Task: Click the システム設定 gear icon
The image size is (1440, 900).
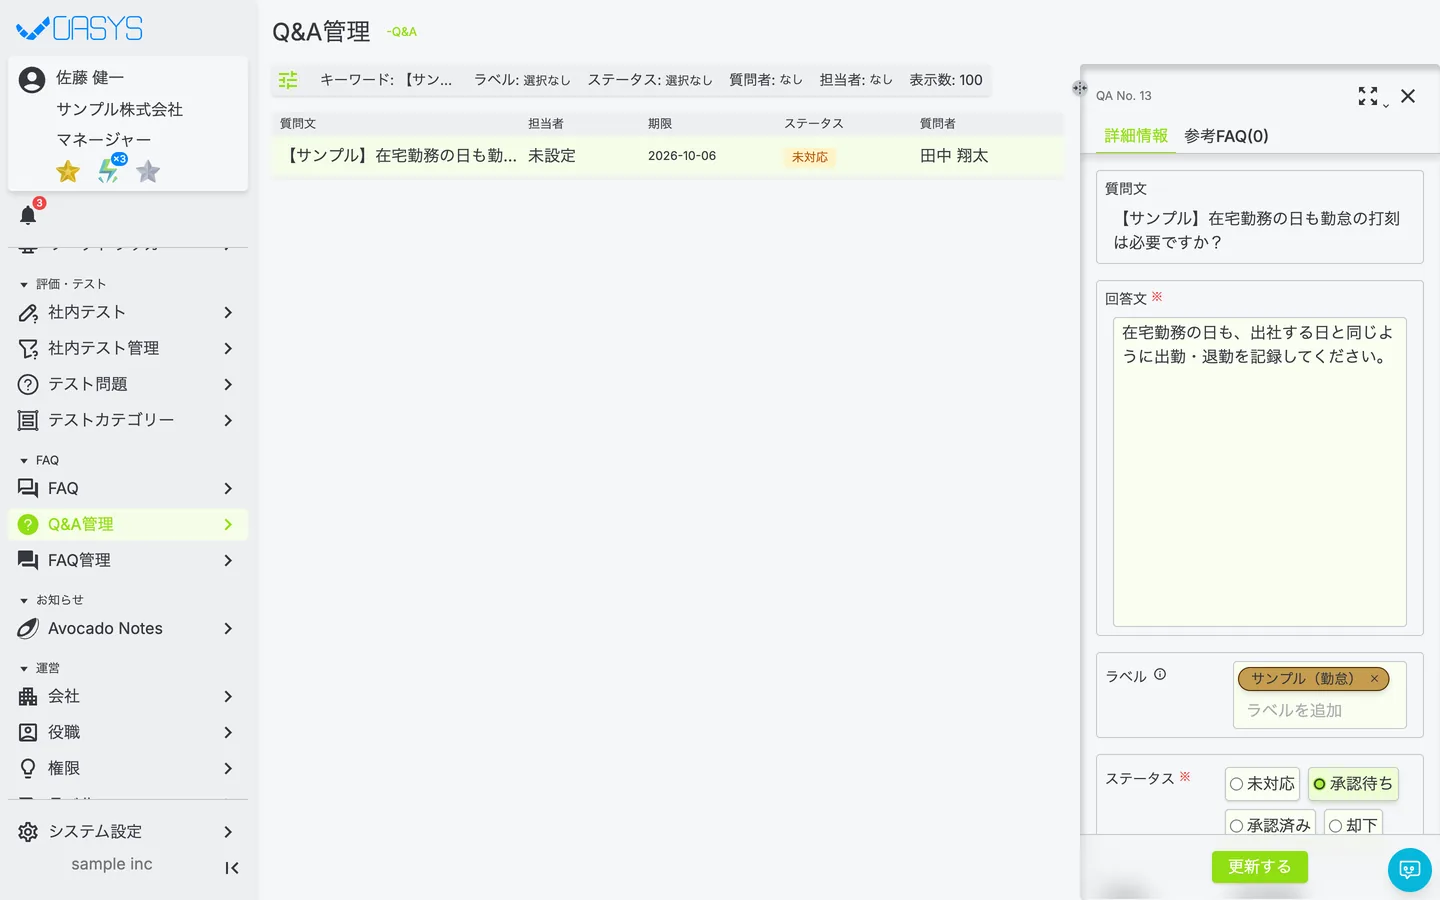Action: [28, 832]
